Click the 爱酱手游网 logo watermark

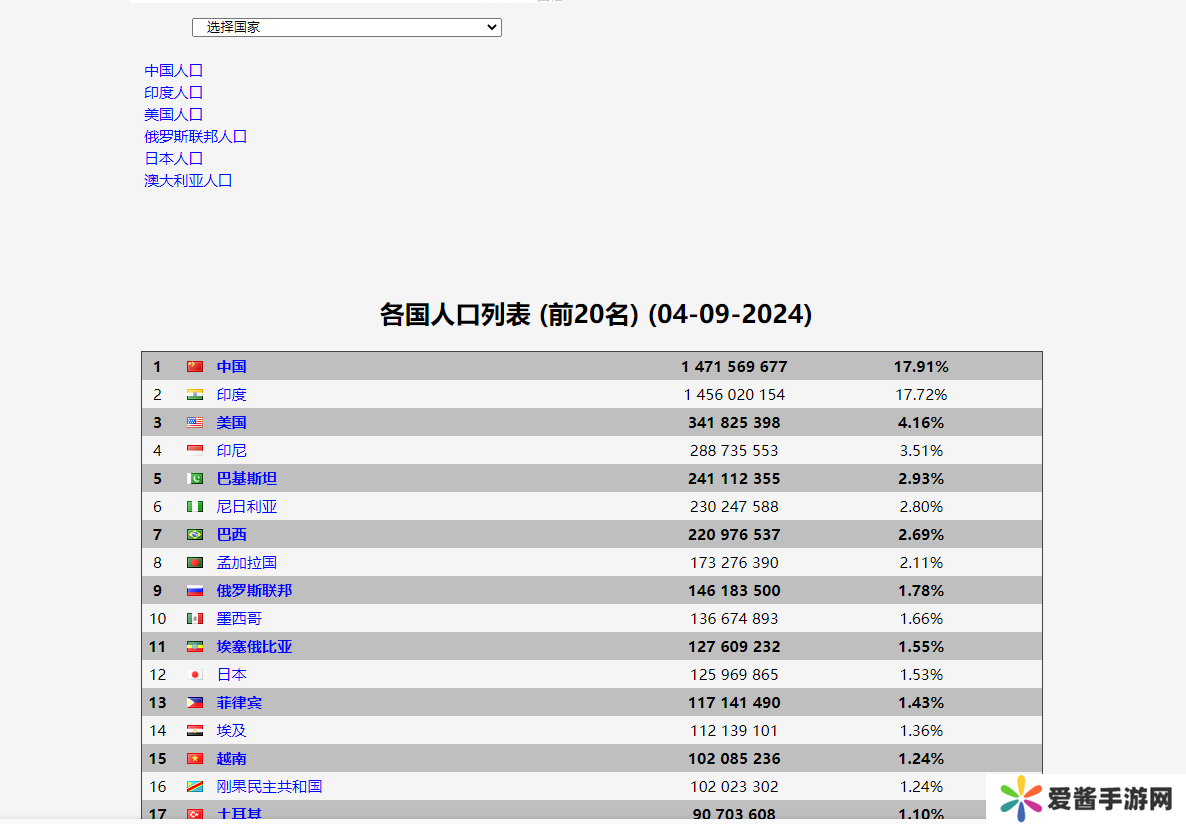click(1086, 798)
